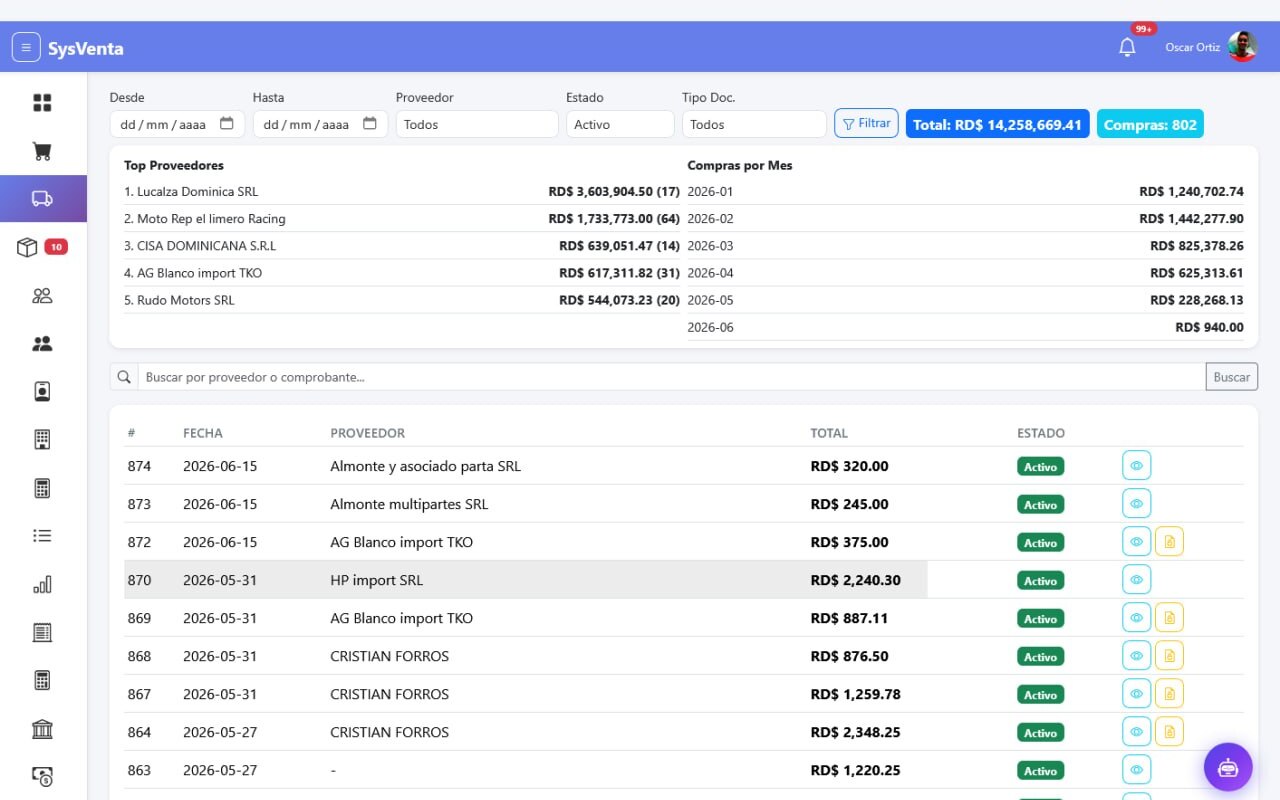View purchase 870 HP import SRL eye icon
The image size is (1280, 800).
1136,580
